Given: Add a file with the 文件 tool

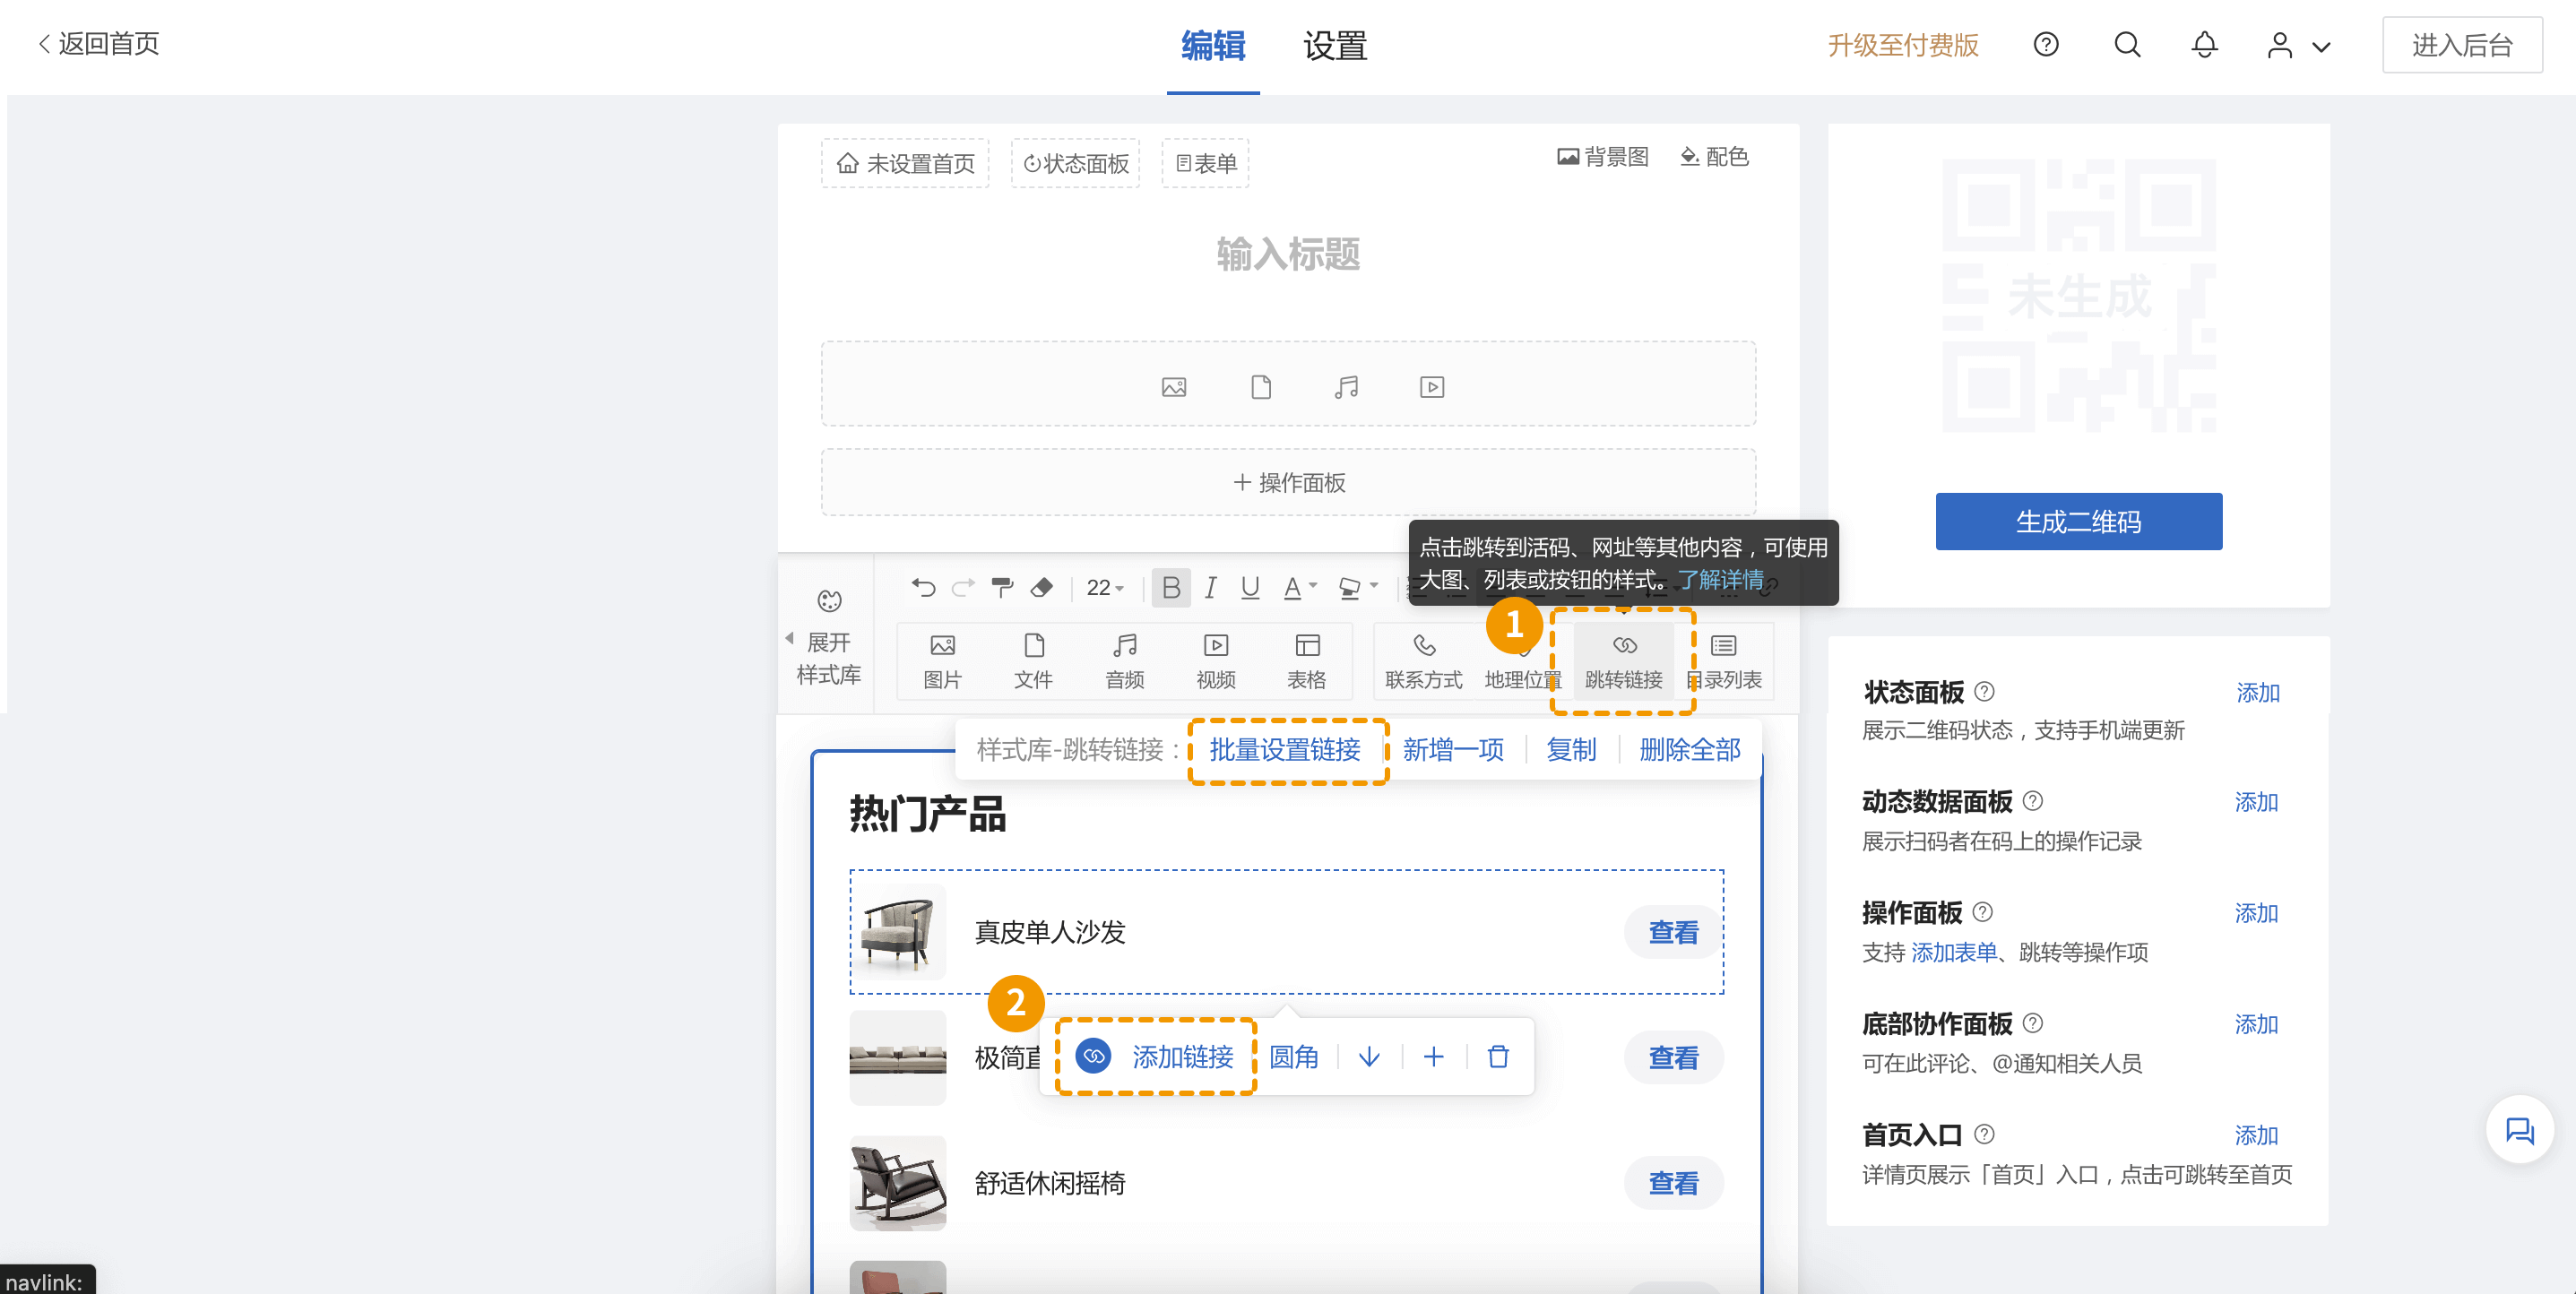Looking at the screenshot, I should (x=1033, y=660).
